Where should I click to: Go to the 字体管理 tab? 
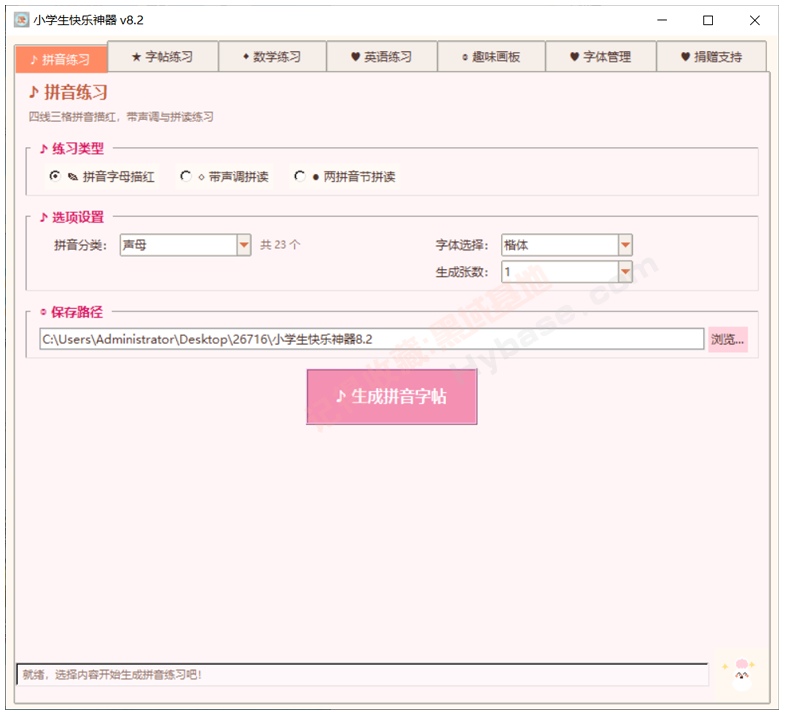pos(601,56)
